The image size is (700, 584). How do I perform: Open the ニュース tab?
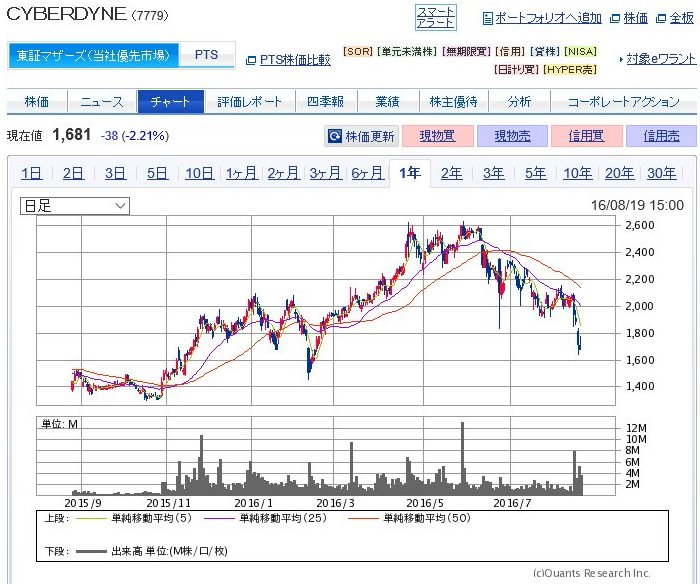(102, 101)
